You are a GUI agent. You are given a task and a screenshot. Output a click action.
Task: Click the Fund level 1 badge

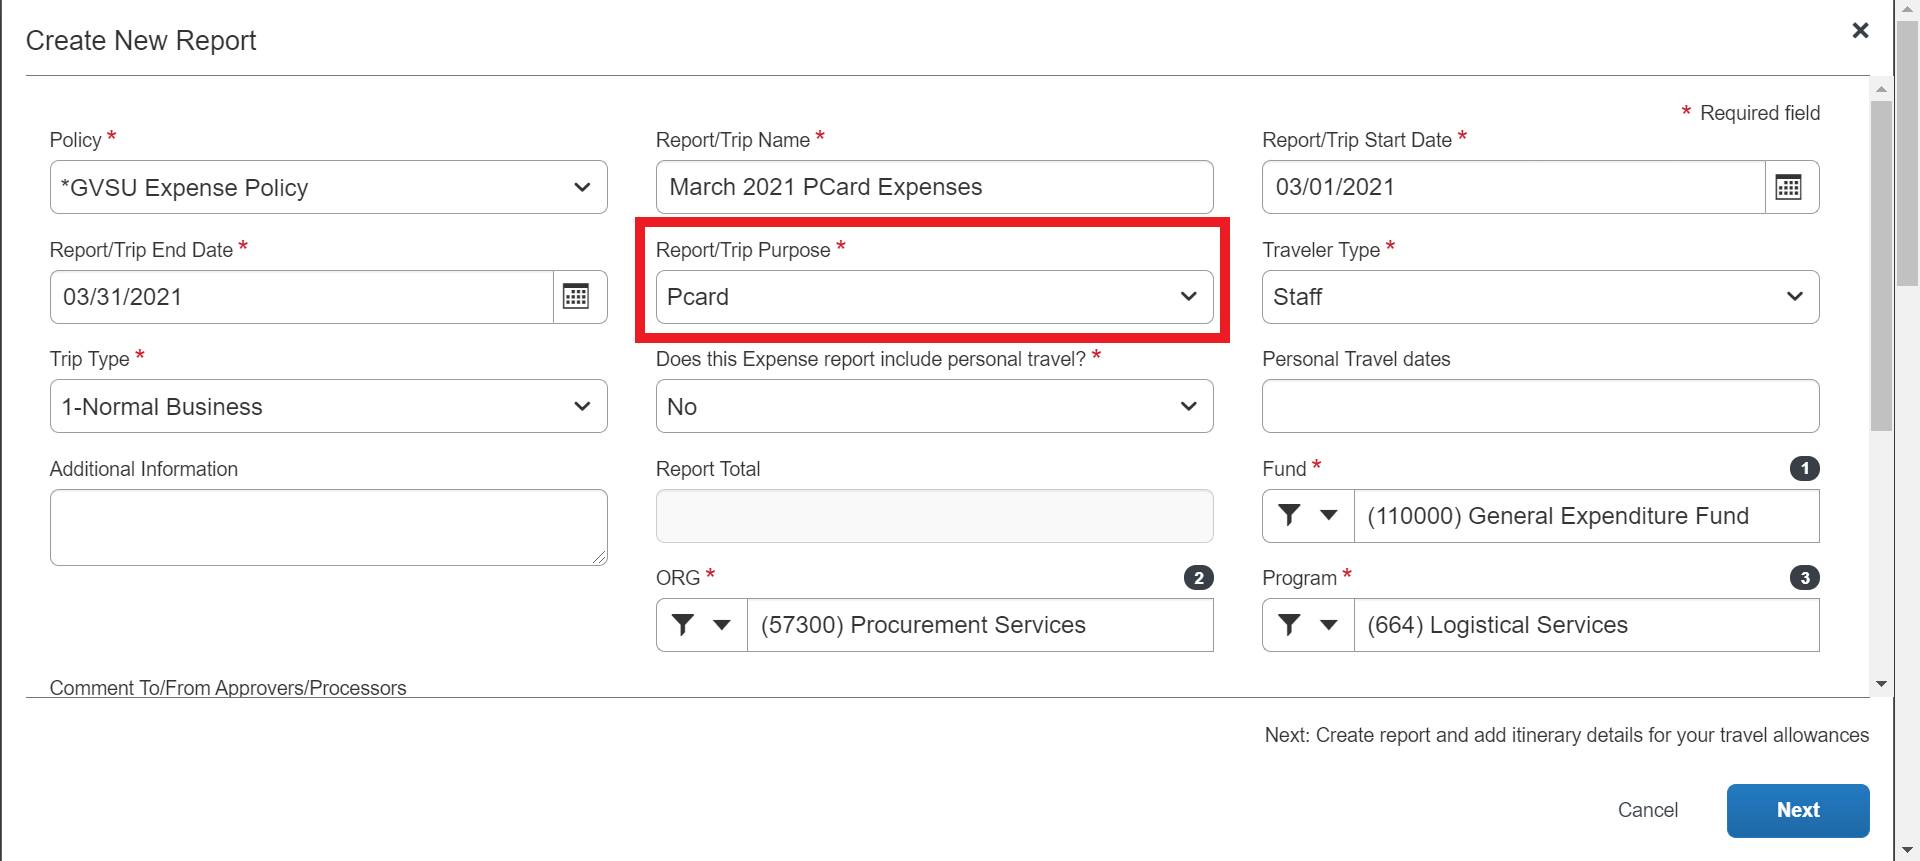(x=1804, y=469)
